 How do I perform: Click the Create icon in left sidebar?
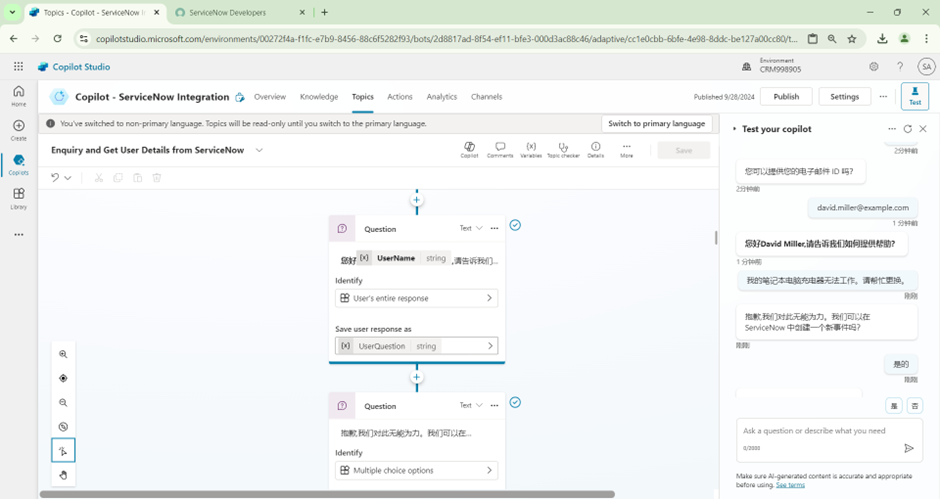(x=18, y=130)
